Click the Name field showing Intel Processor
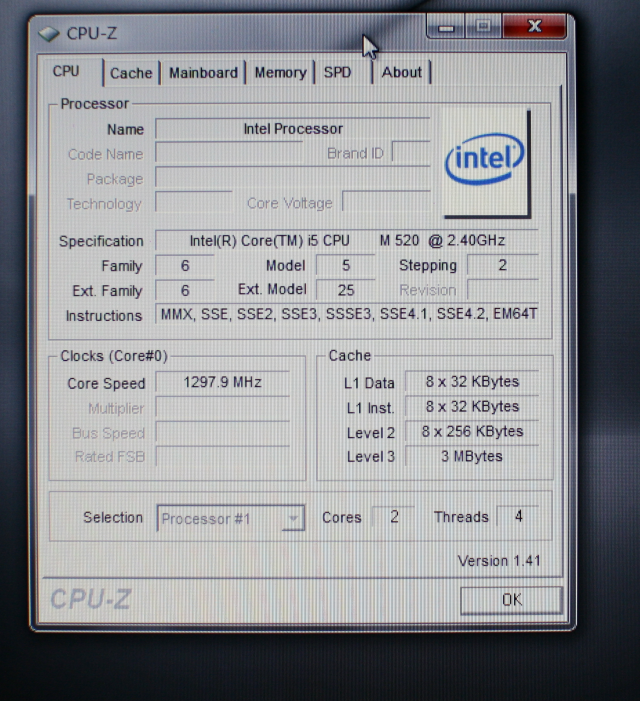Viewport: 640px width, 702px height. tap(293, 129)
